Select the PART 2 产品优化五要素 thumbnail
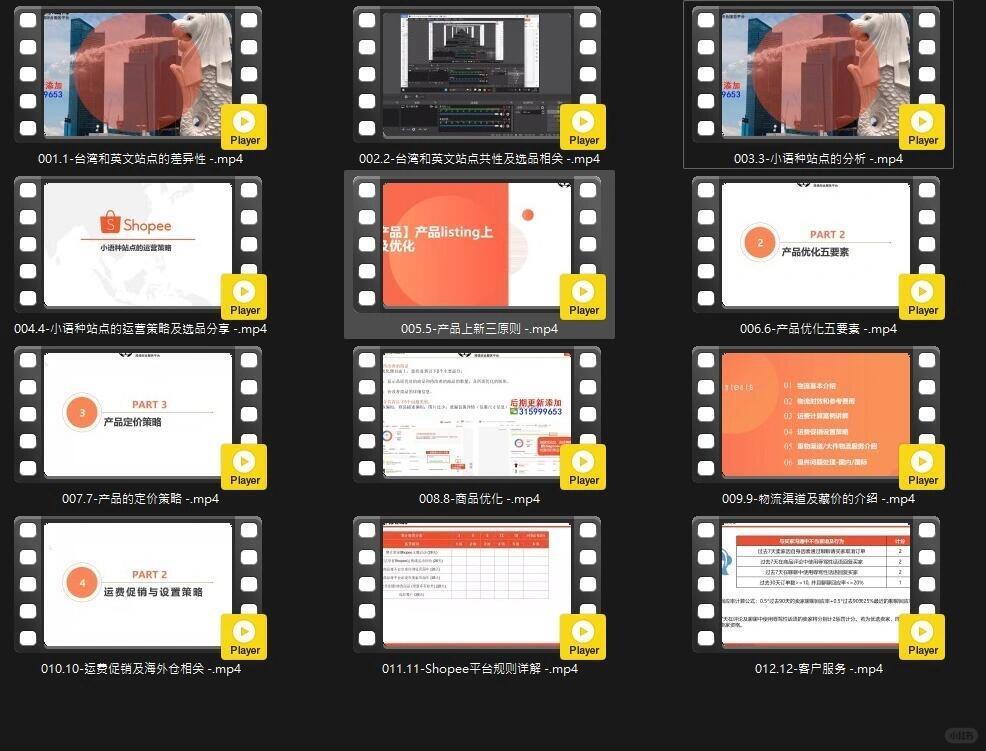Screen dimensions: 986x751 tap(816, 244)
